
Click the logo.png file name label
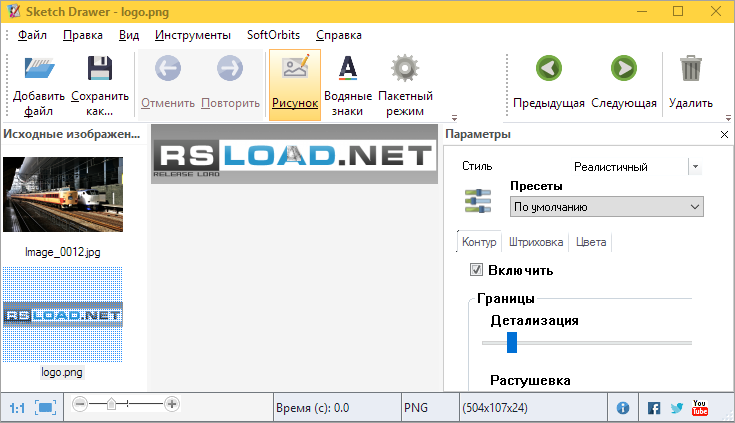pyautogui.click(x=62, y=372)
